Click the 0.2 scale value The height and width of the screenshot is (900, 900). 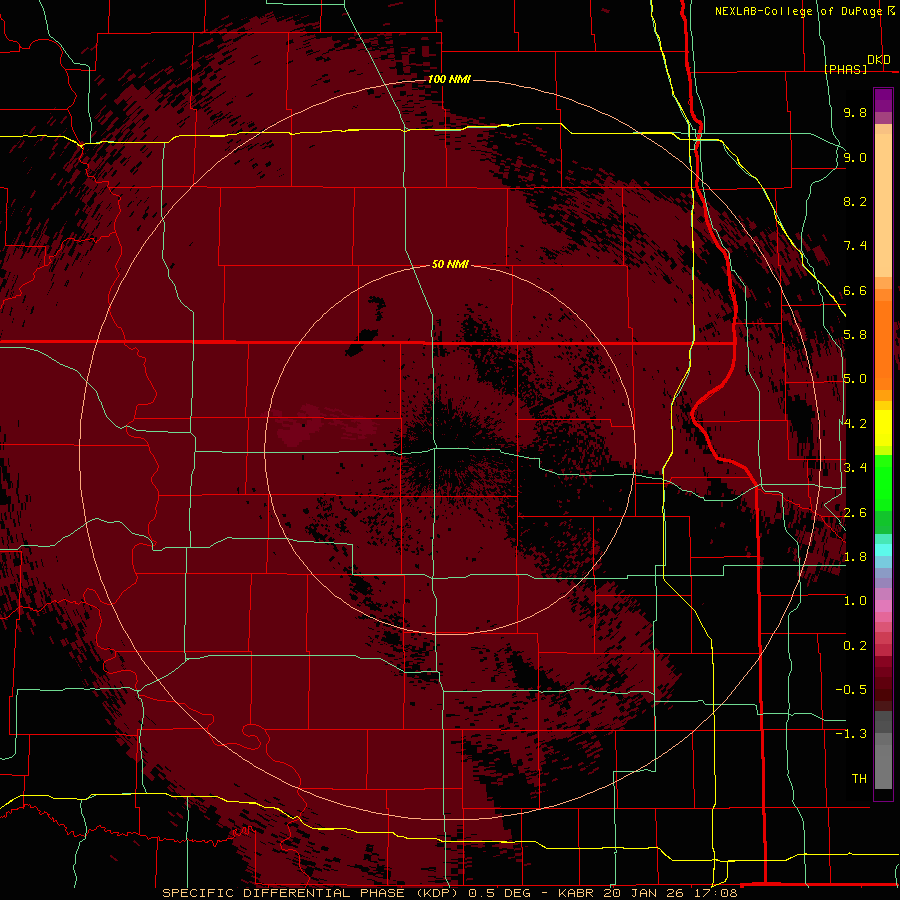coord(855,646)
